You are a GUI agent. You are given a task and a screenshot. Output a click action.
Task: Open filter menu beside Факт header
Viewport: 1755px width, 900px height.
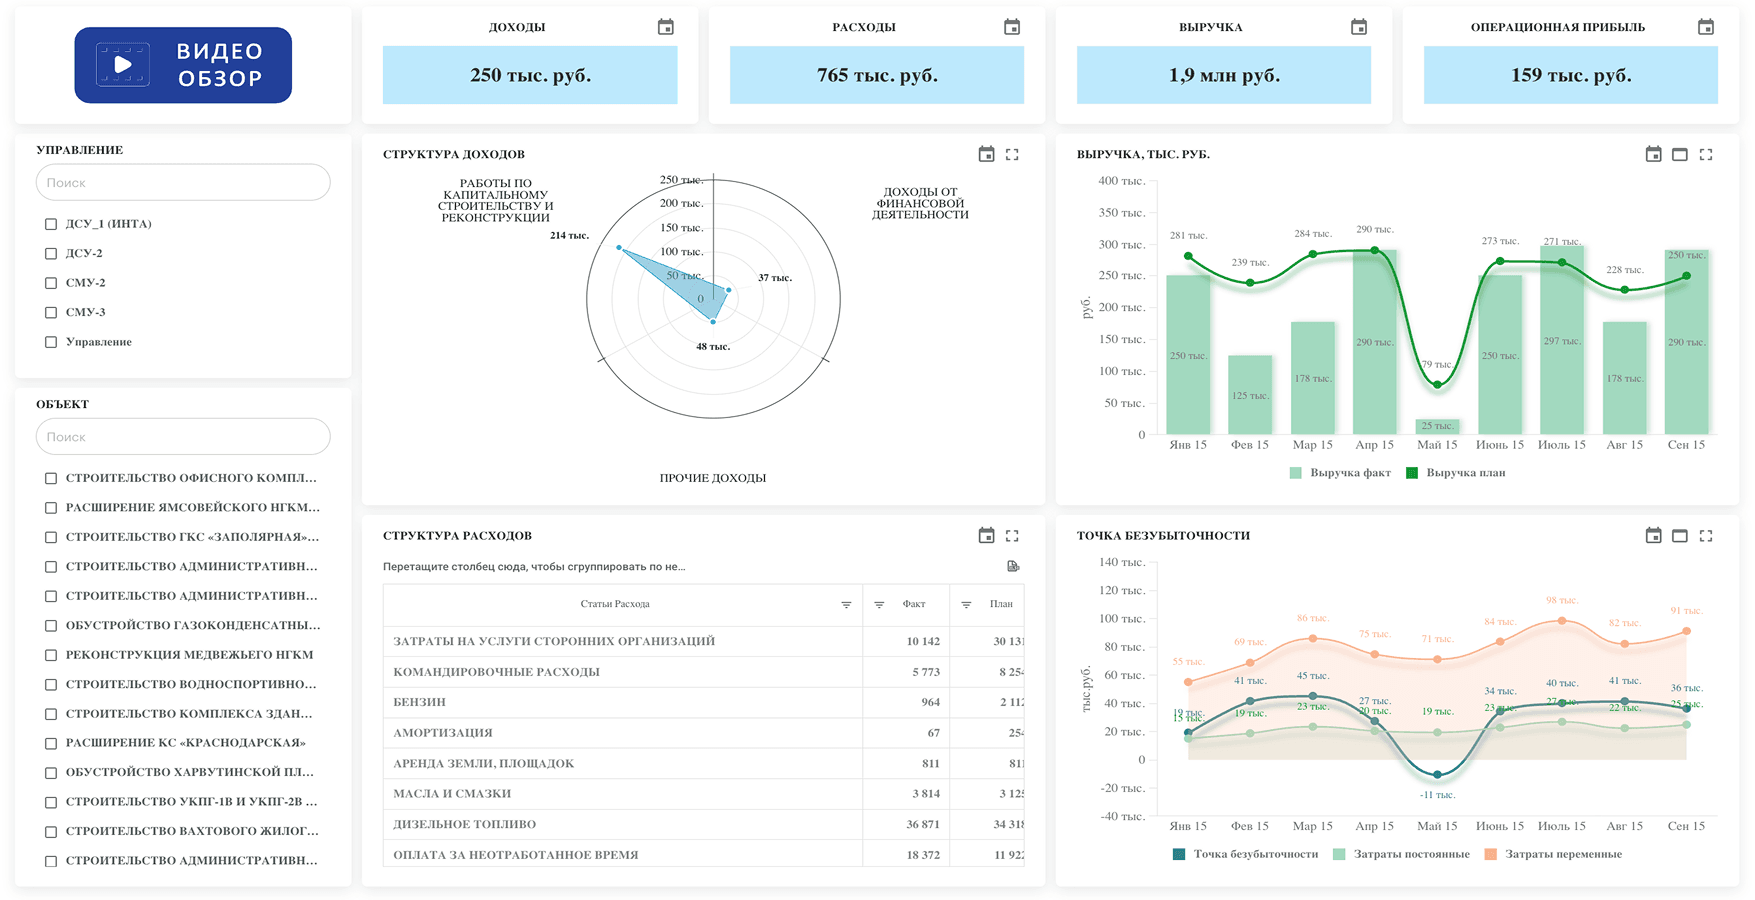879,604
